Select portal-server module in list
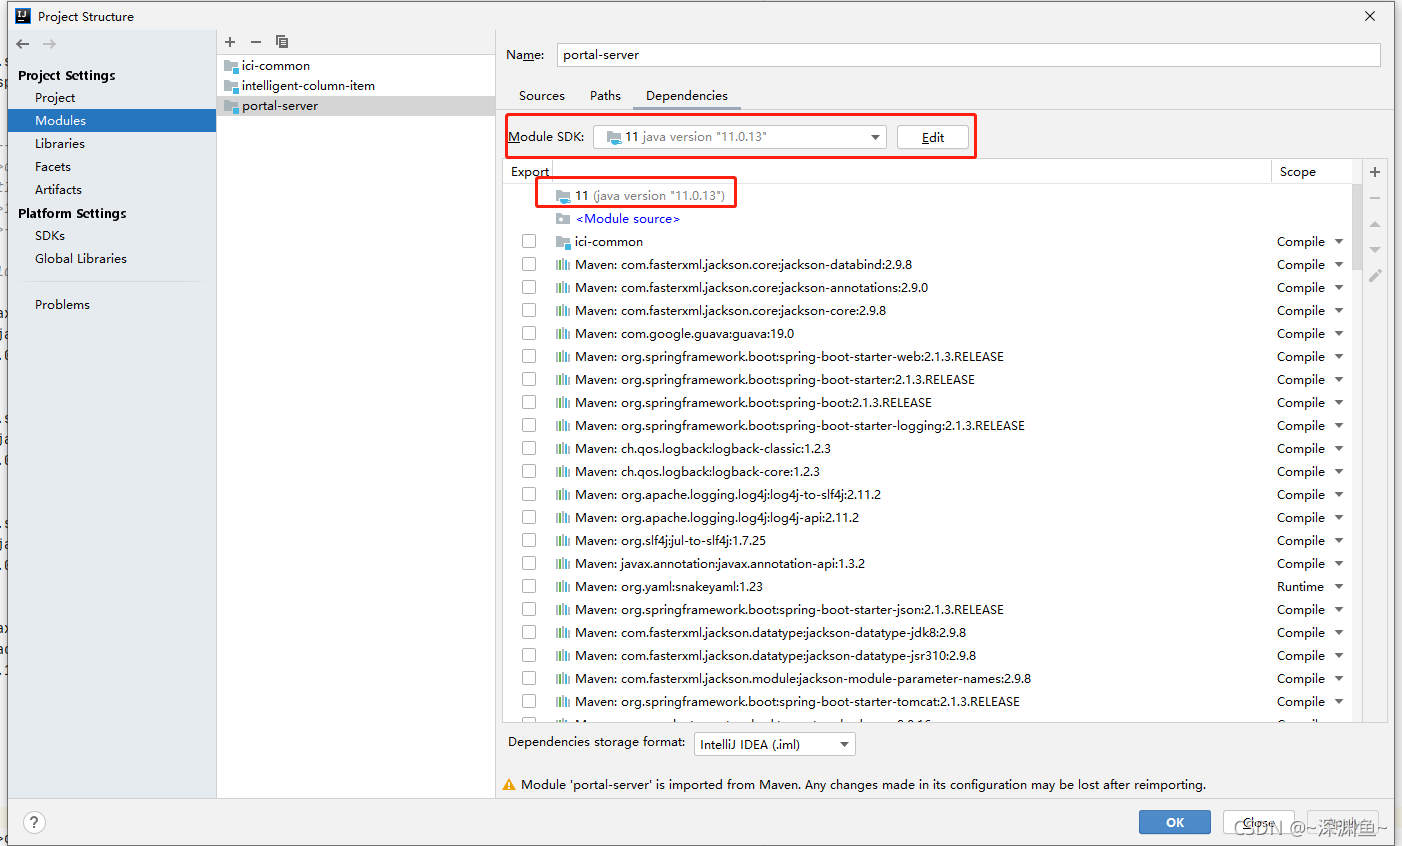1402x846 pixels. (356, 106)
